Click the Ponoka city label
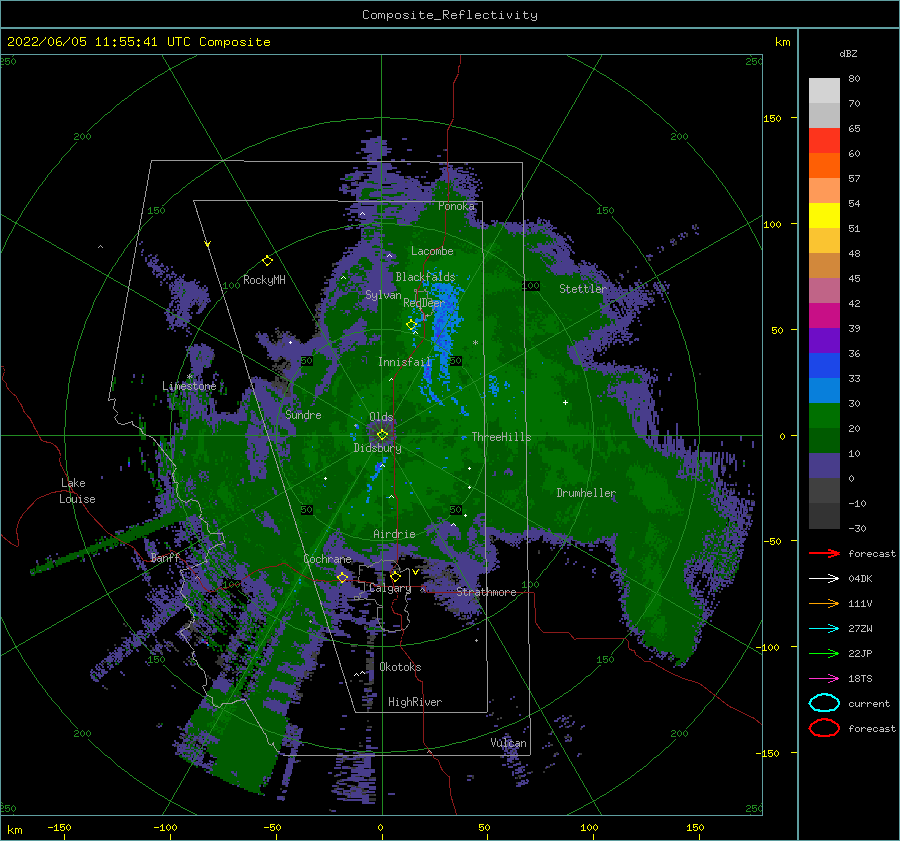Image resolution: width=900 pixels, height=841 pixels. point(456,206)
